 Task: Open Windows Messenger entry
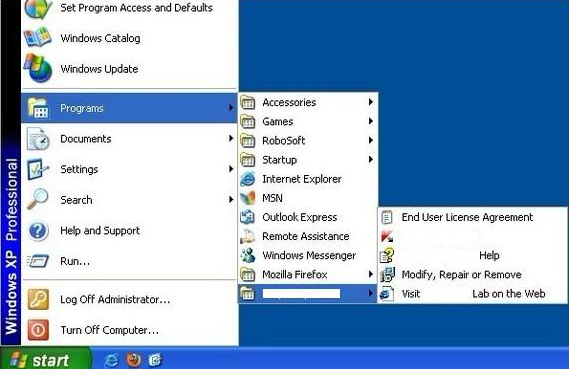pyautogui.click(x=308, y=255)
